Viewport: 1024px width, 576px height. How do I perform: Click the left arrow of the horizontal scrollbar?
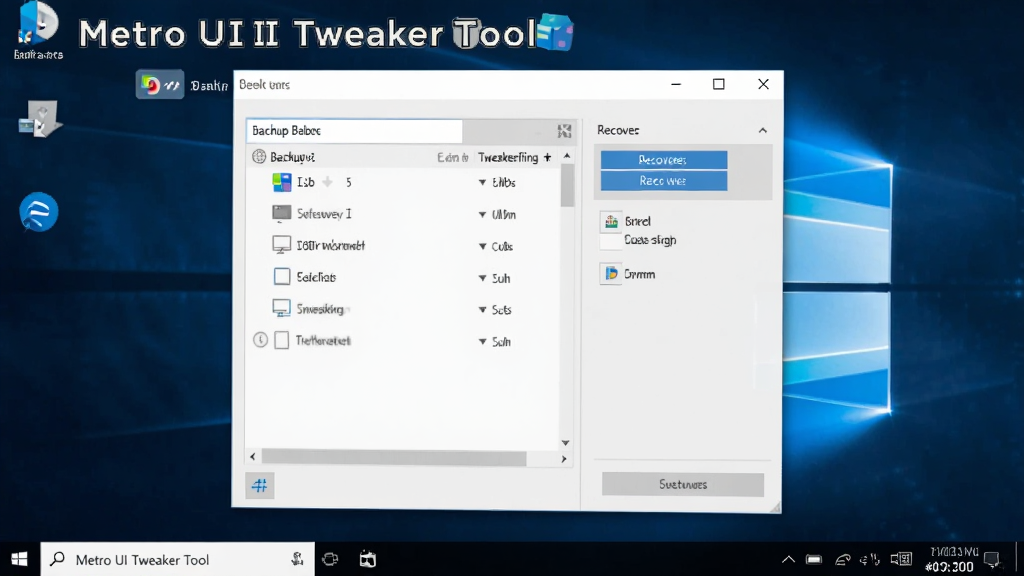pos(253,456)
